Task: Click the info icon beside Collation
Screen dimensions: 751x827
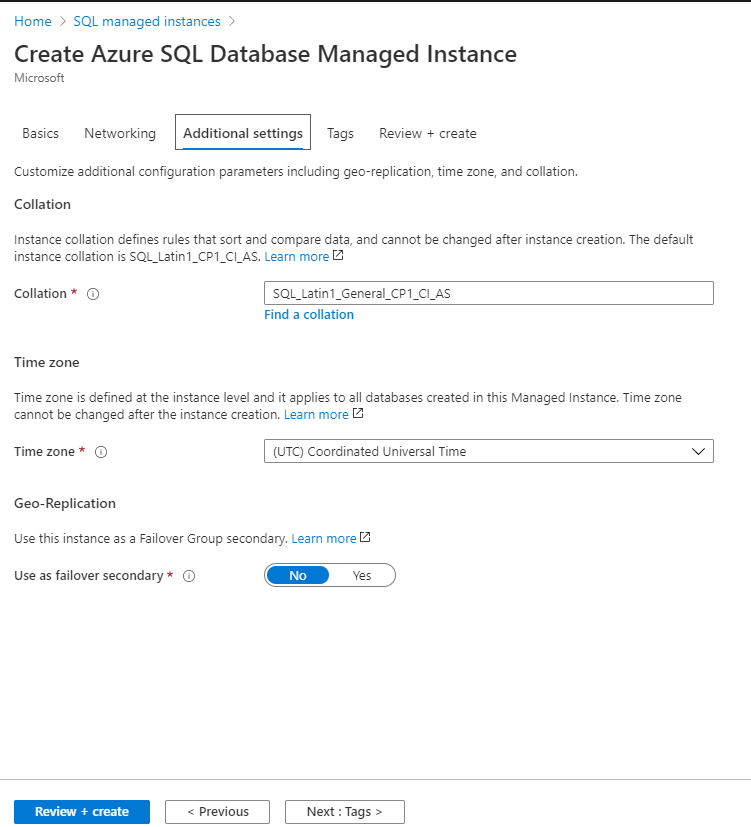Action: pyautogui.click(x=93, y=293)
